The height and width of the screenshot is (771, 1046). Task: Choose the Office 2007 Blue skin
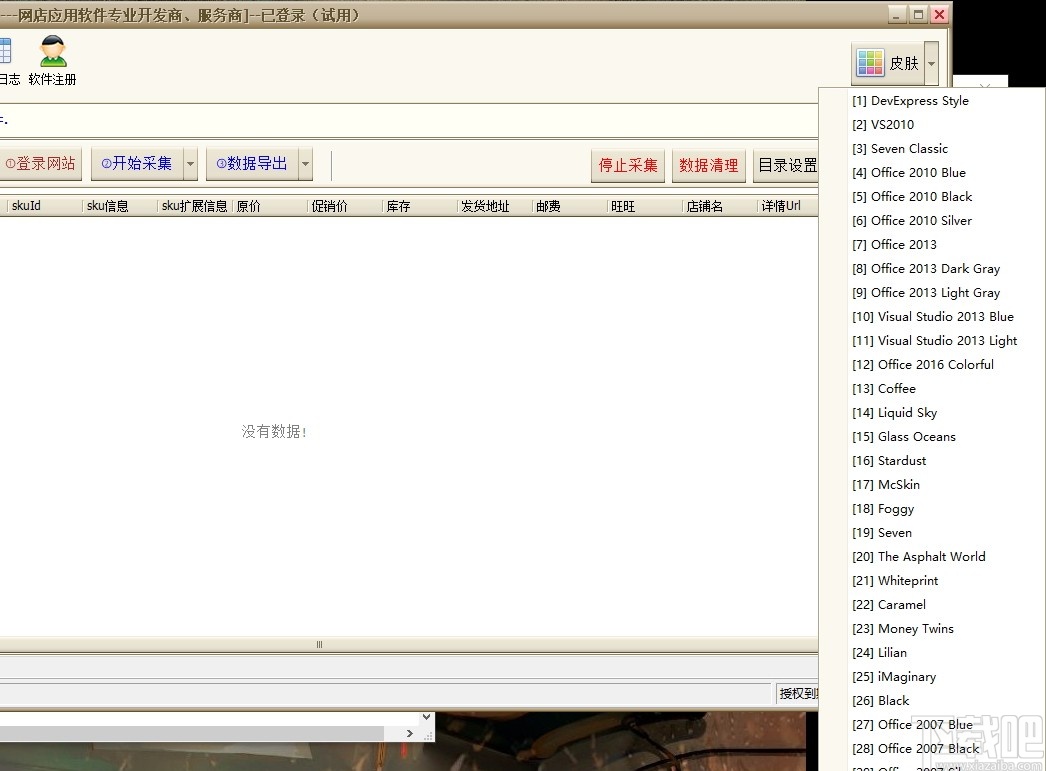912,725
